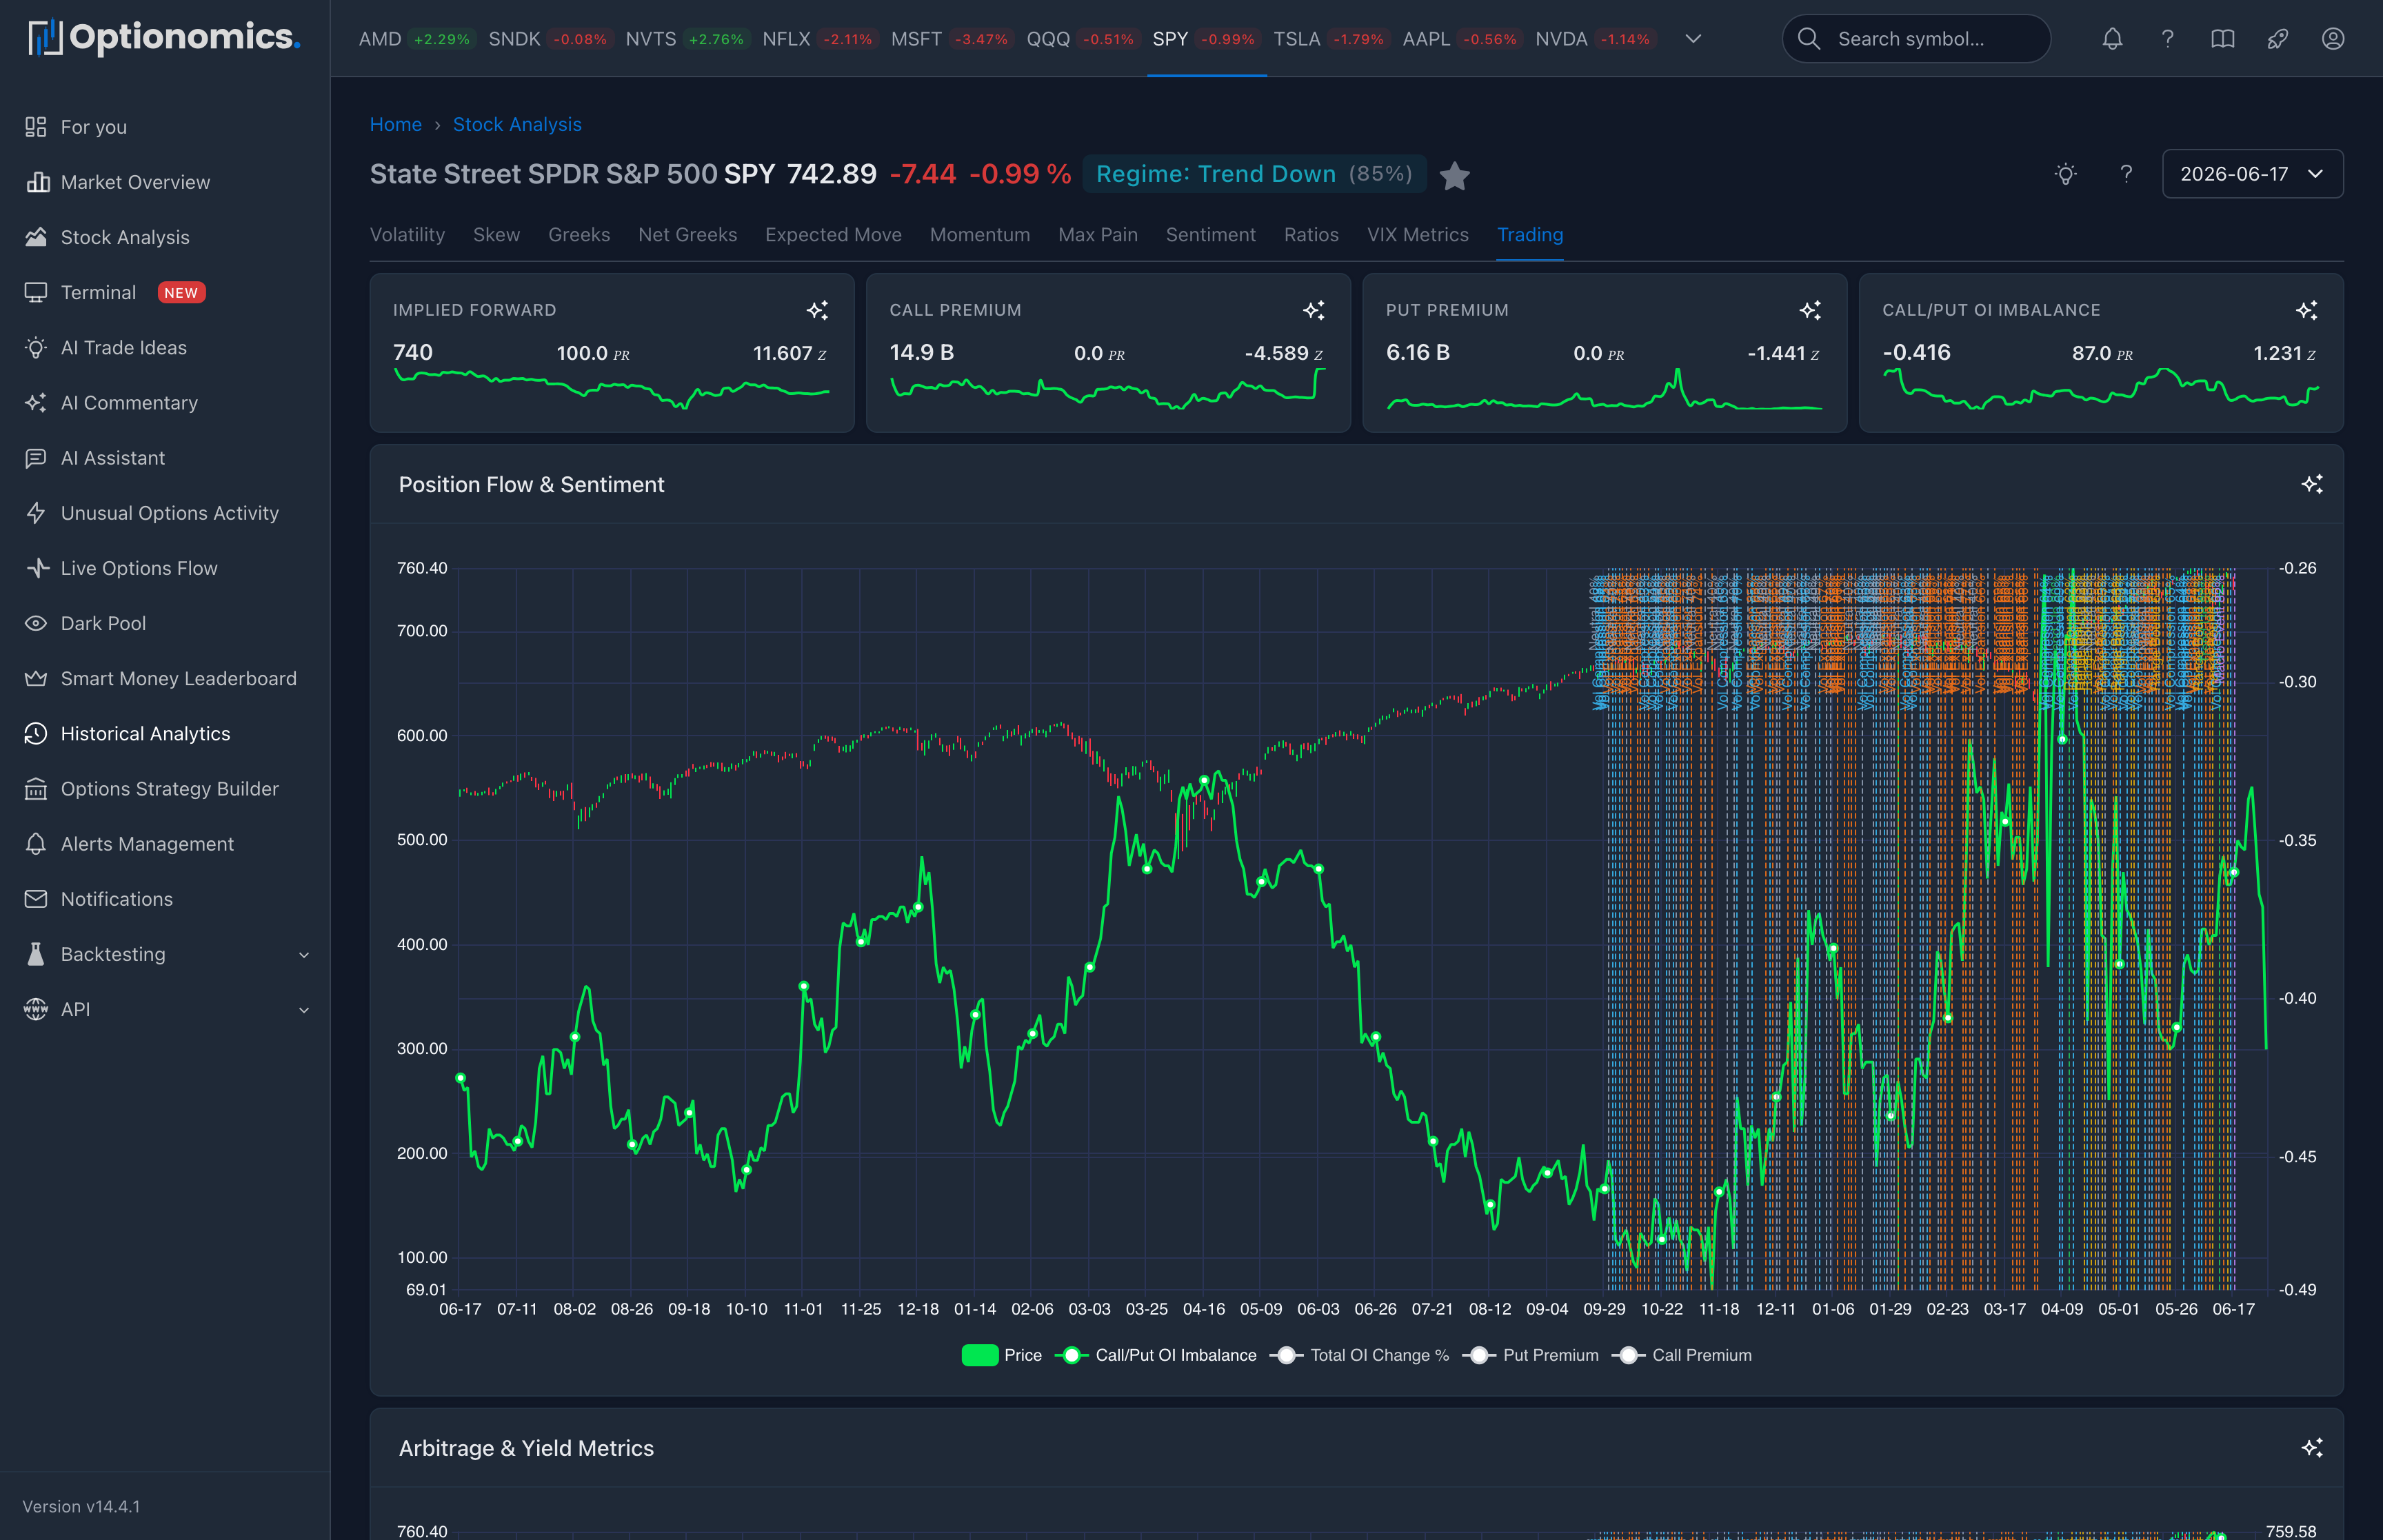This screenshot has height=1540, width=2383.
Task: Open For you in sidebar
Action: click(x=165, y=127)
